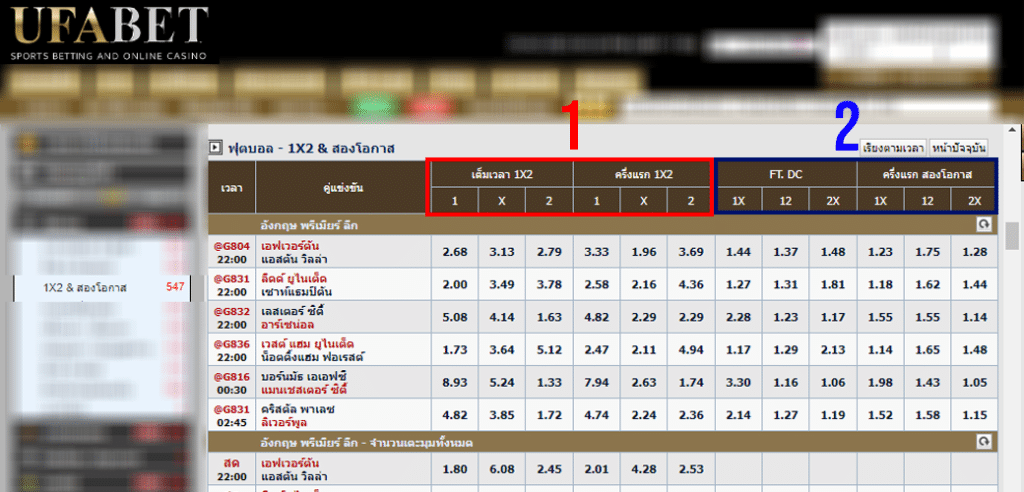Click match ID @G804
The image size is (1024, 492).
coord(231,246)
